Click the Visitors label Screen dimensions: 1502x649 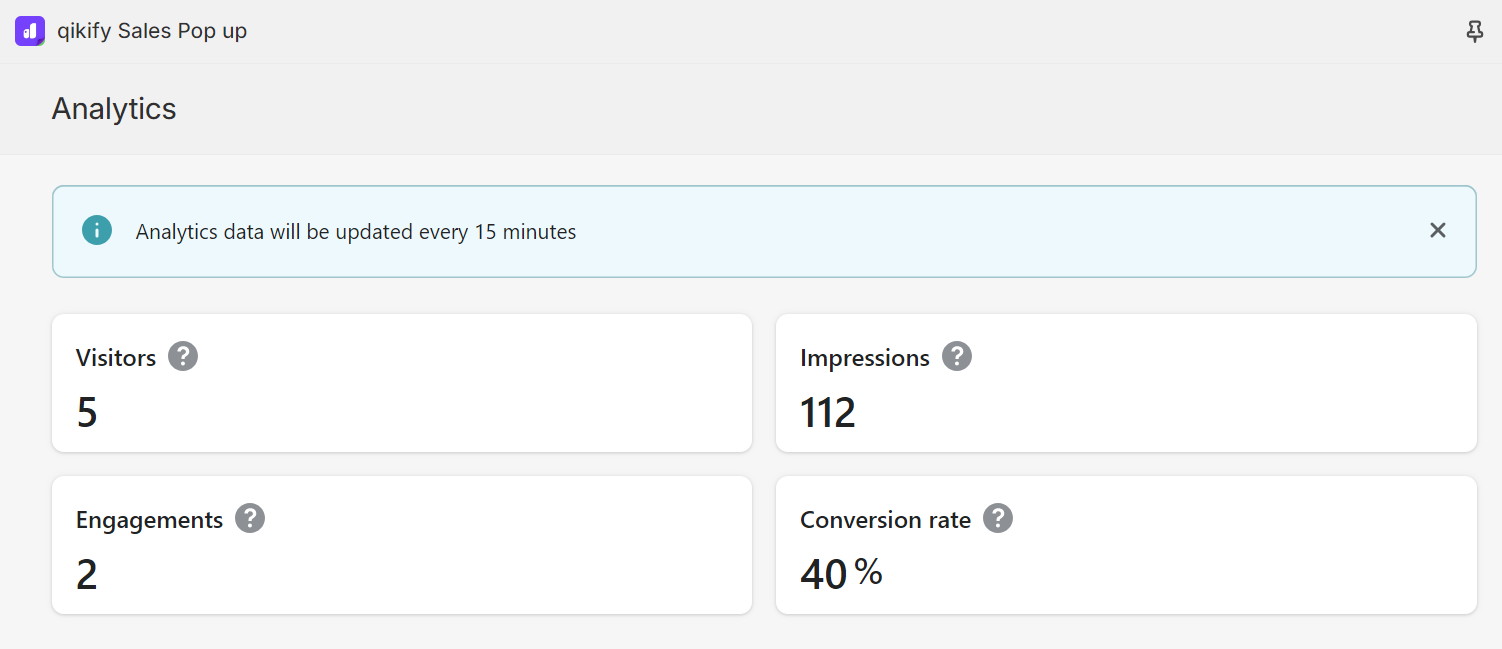coord(116,358)
